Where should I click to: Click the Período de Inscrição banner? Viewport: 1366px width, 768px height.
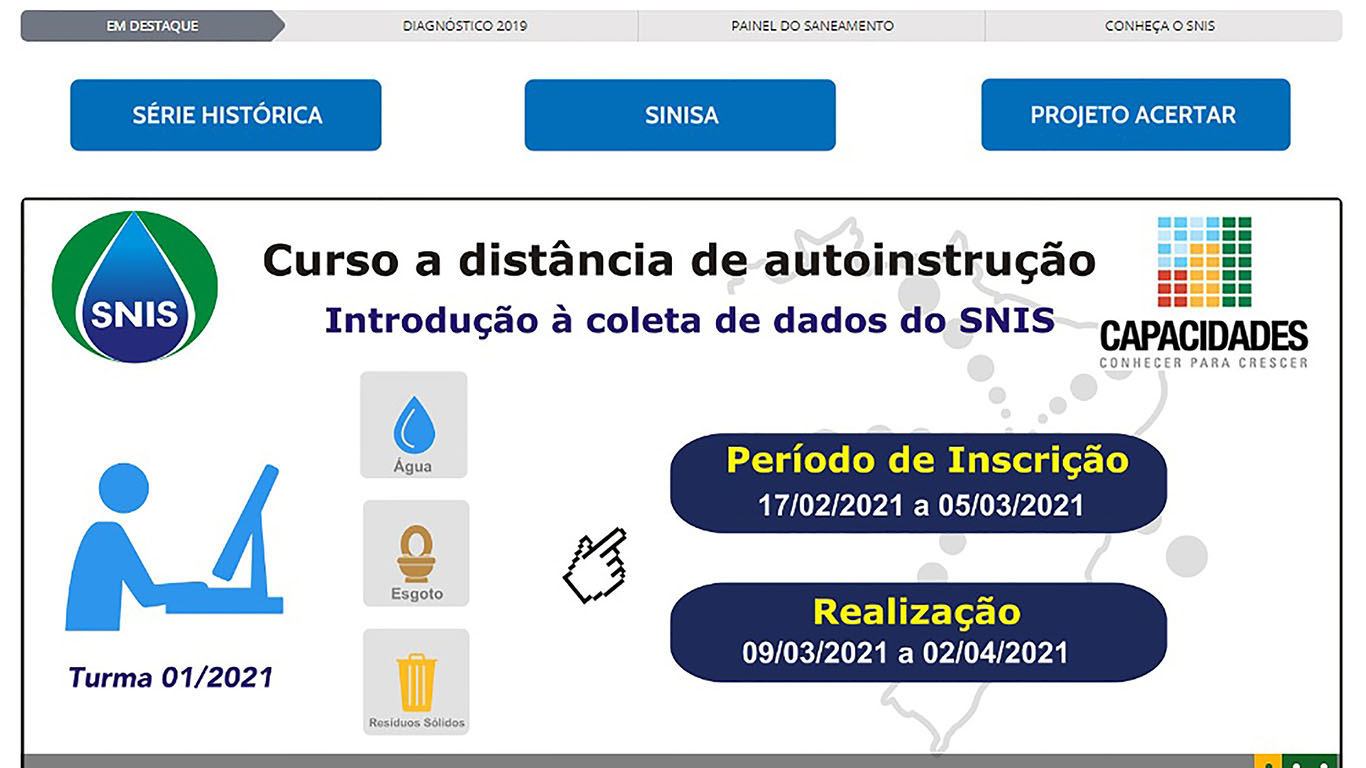[918, 483]
